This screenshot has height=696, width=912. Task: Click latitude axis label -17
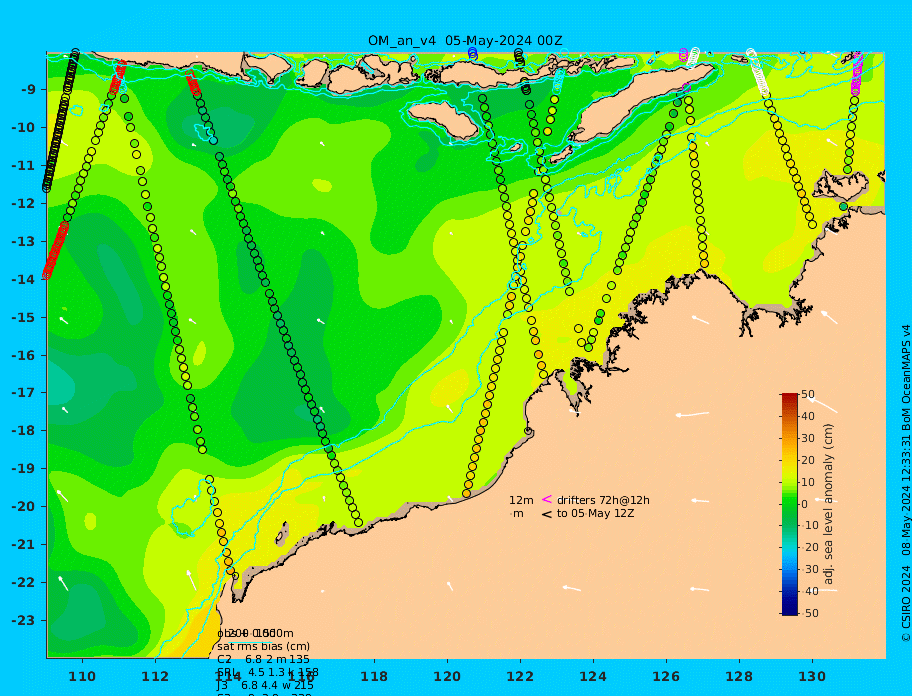click(23, 393)
